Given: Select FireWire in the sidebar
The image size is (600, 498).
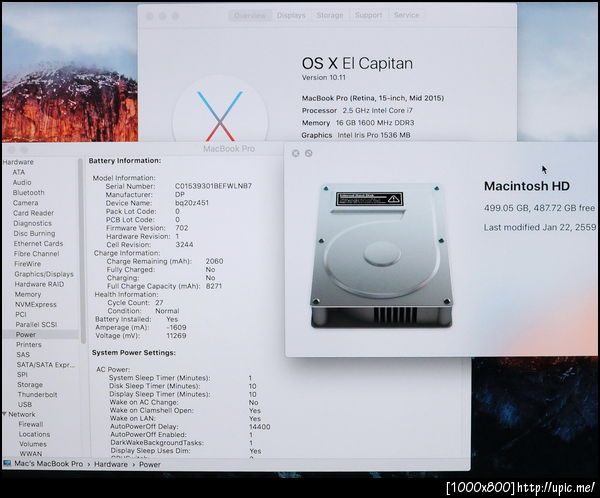Looking at the screenshot, I should tap(27, 264).
